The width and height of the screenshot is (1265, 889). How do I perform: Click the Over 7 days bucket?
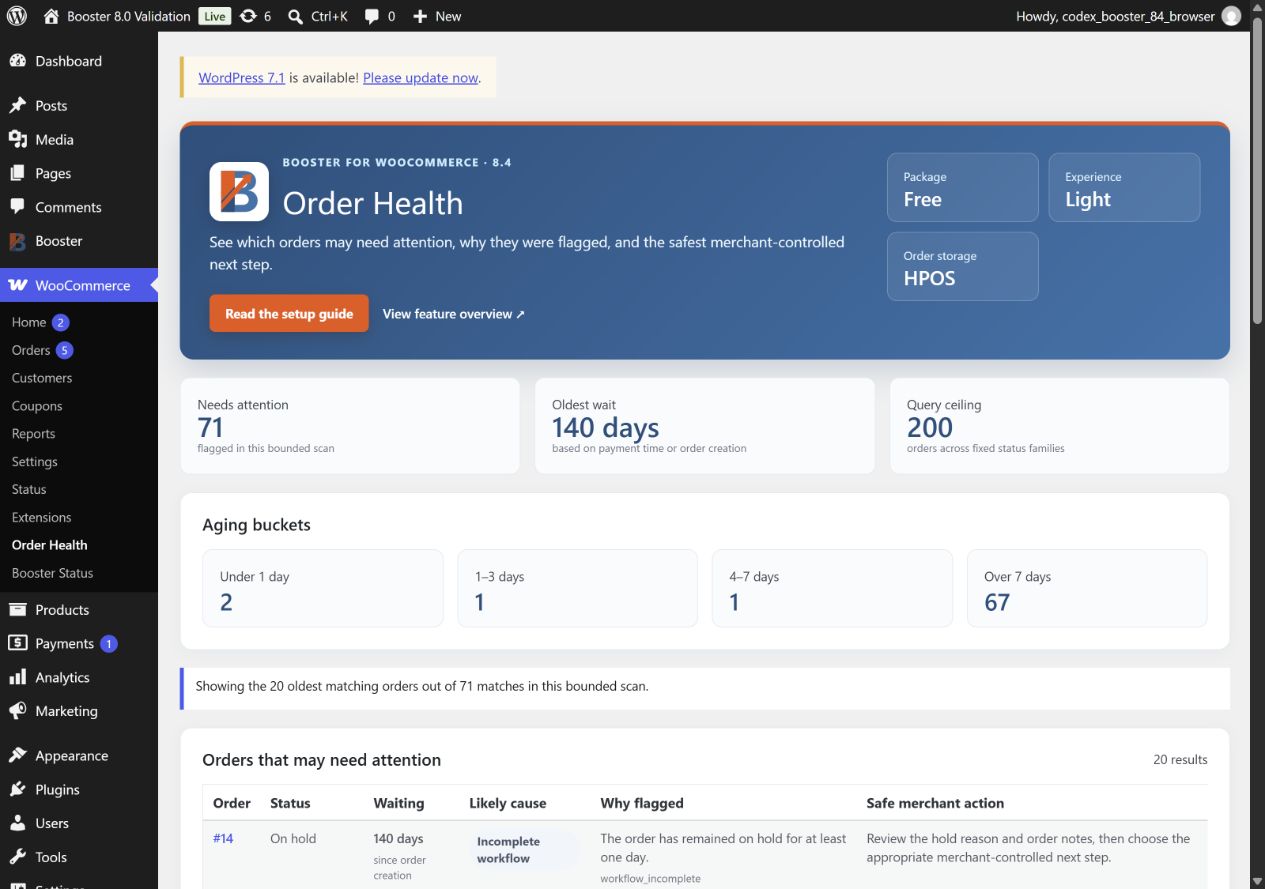1087,588
